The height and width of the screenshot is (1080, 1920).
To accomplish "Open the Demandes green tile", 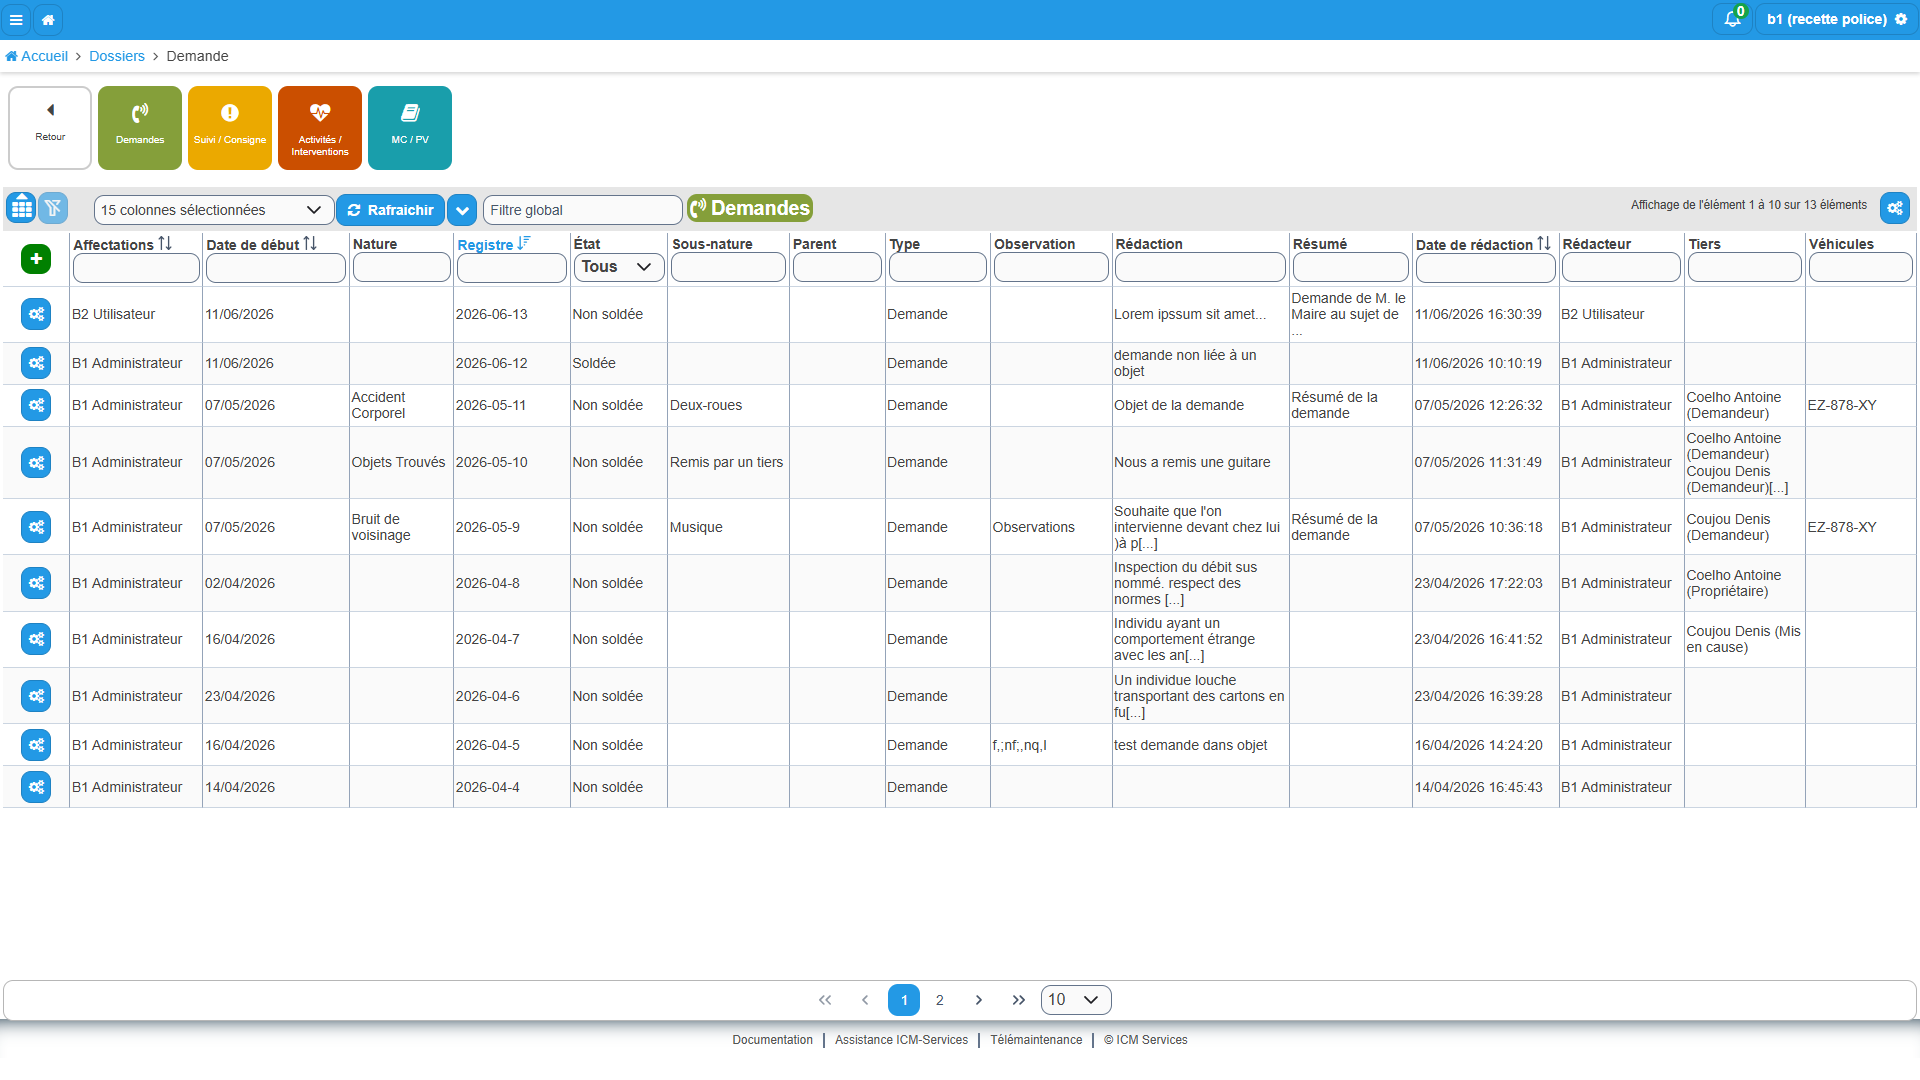I will pyautogui.click(x=140, y=128).
